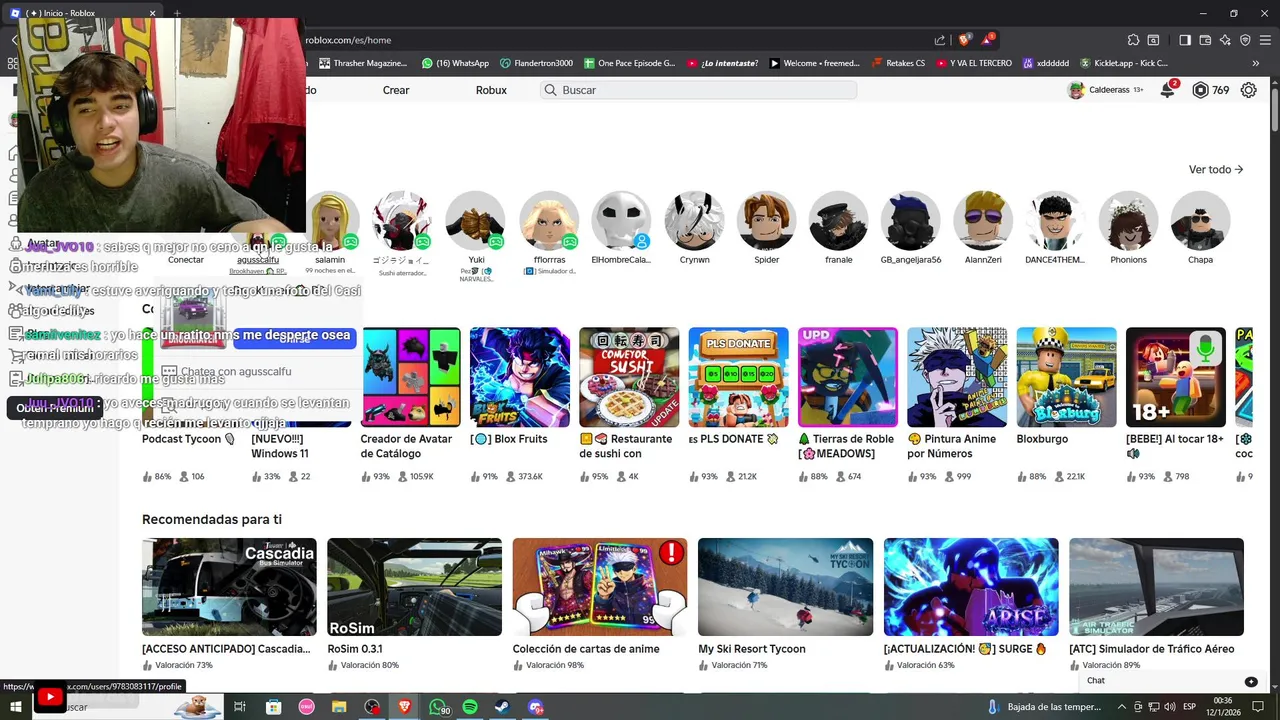Open friend Chapa's avatar
Image resolution: width=1280 pixels, height=720 pixels.
(1200, 221)
